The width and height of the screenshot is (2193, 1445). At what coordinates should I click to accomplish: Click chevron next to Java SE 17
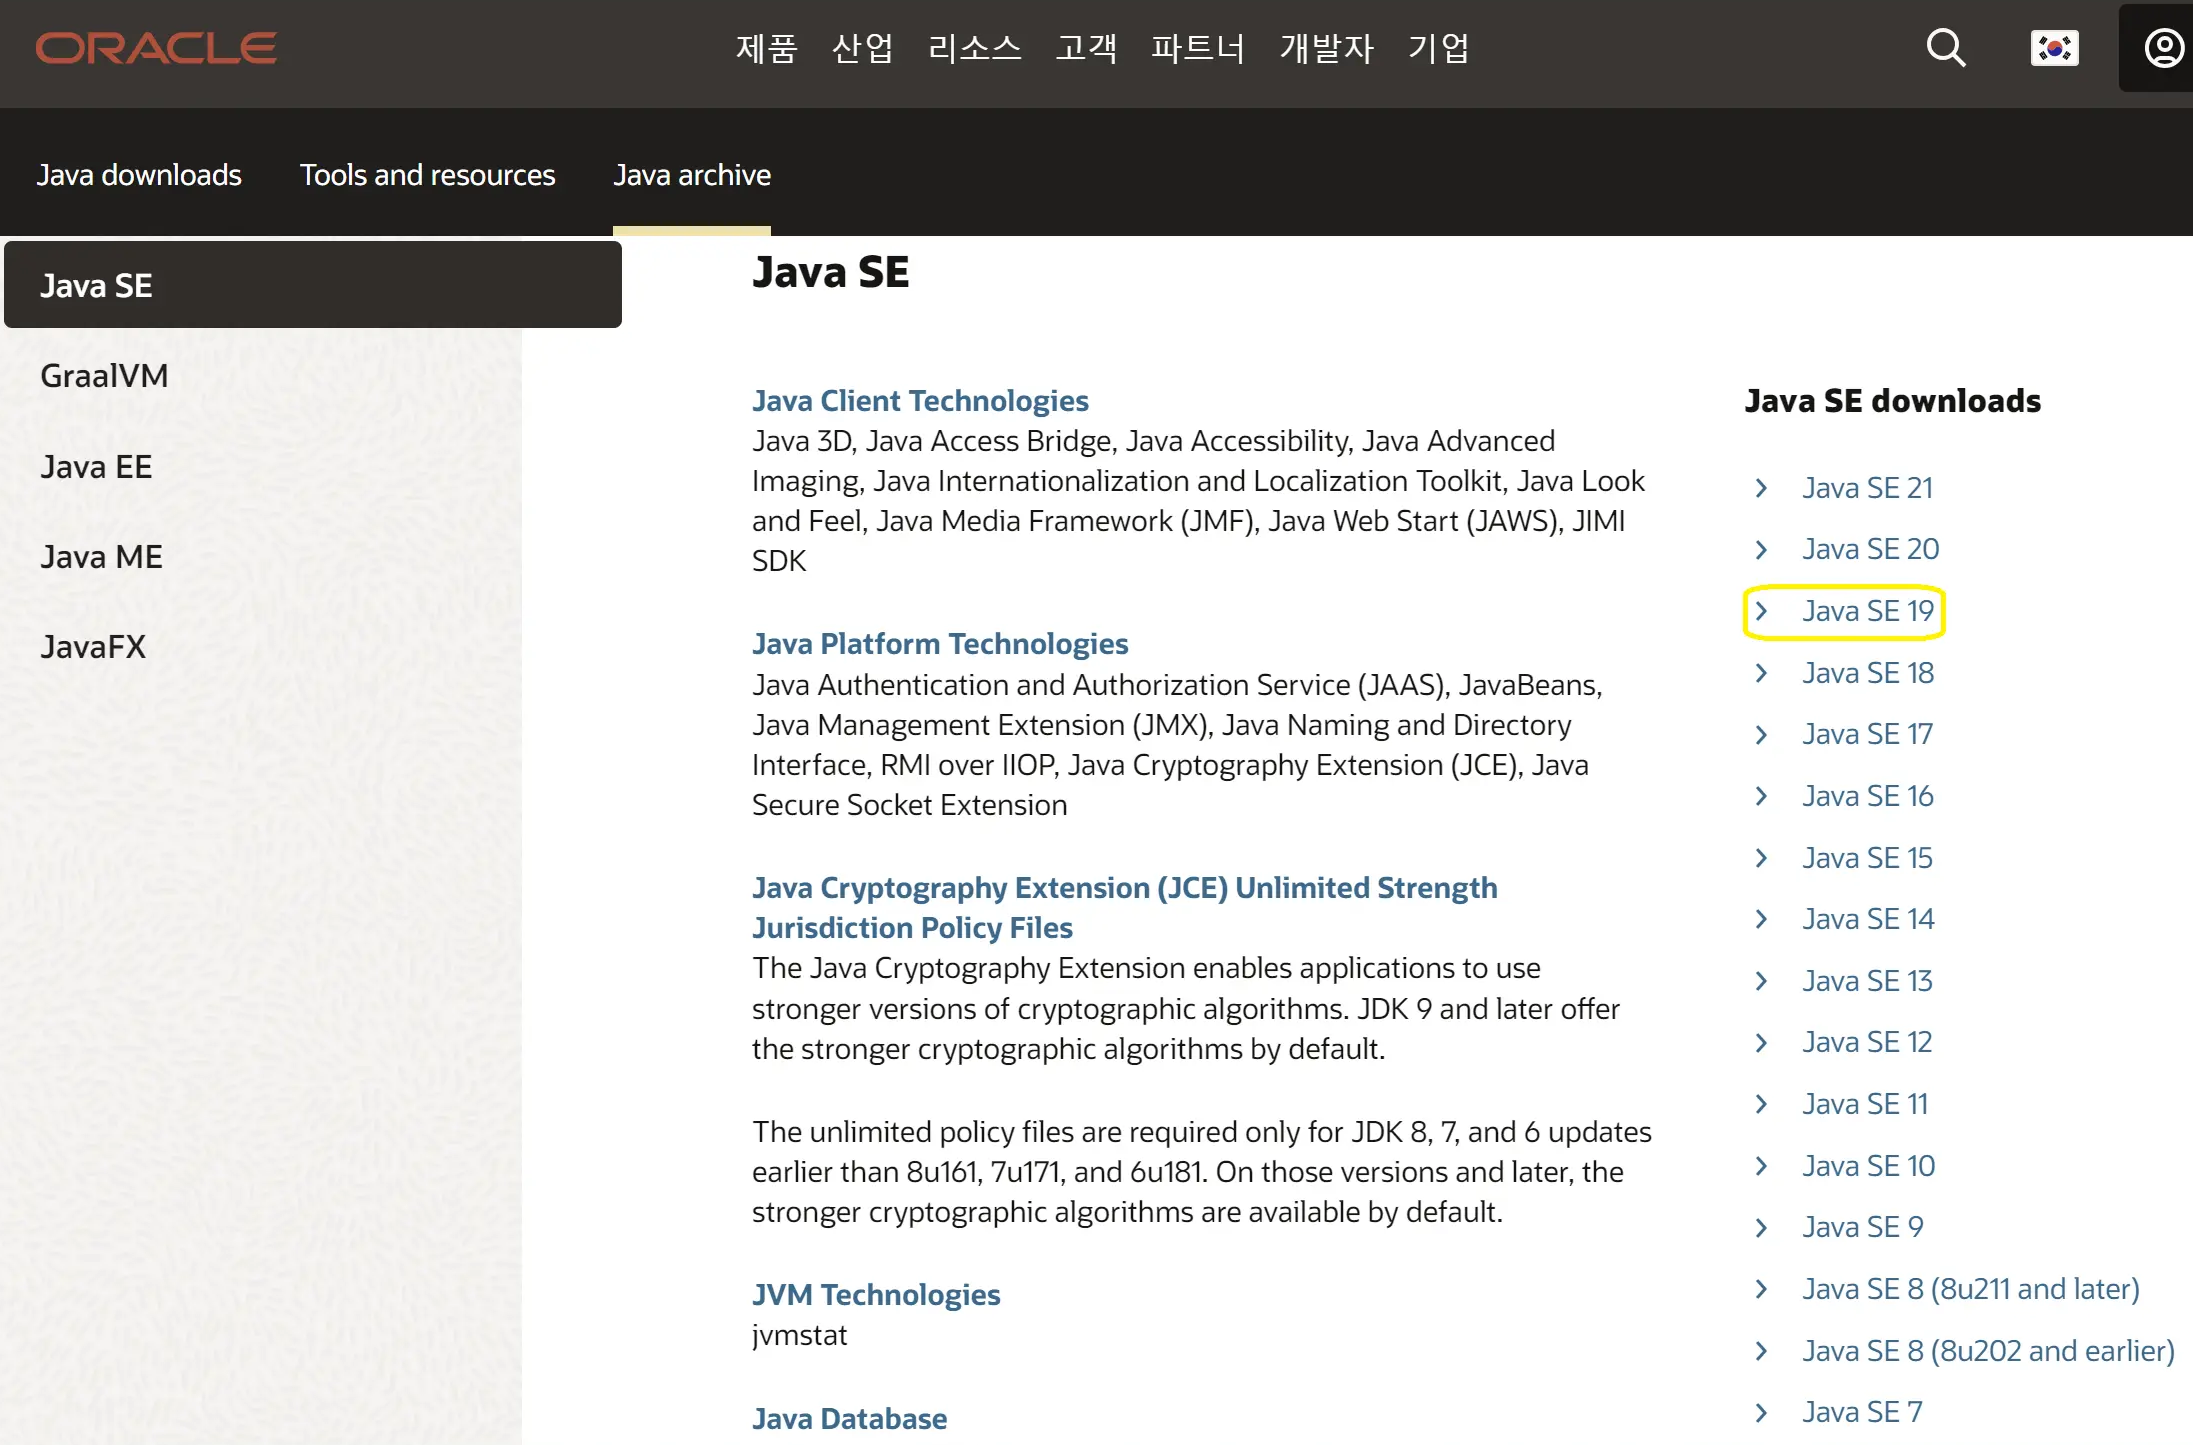tap(1762, 734)
